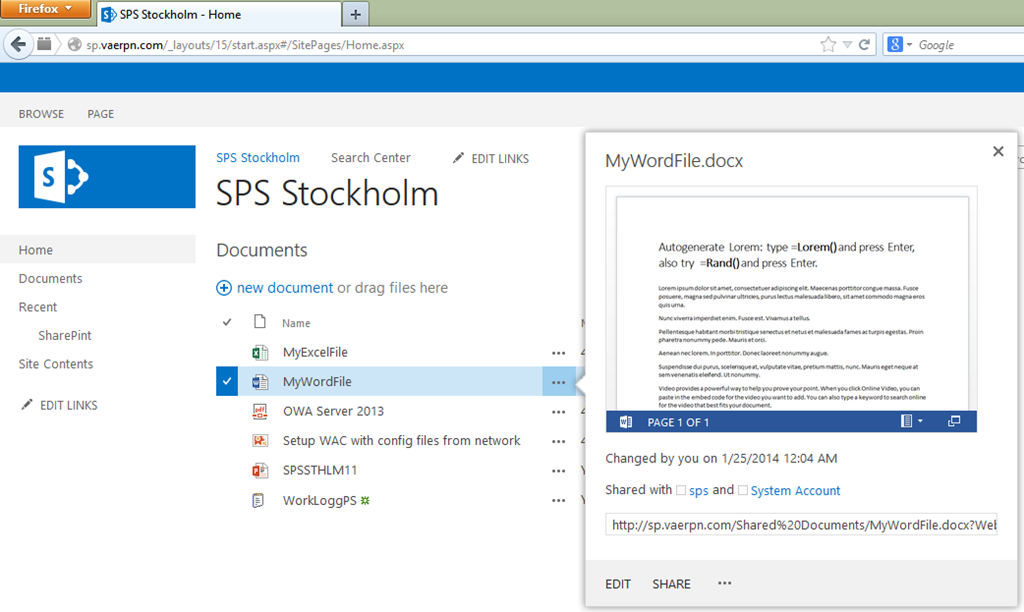Reload the page with the refresh icon
Screen dimensions: 1024x612
pos(864,44)
